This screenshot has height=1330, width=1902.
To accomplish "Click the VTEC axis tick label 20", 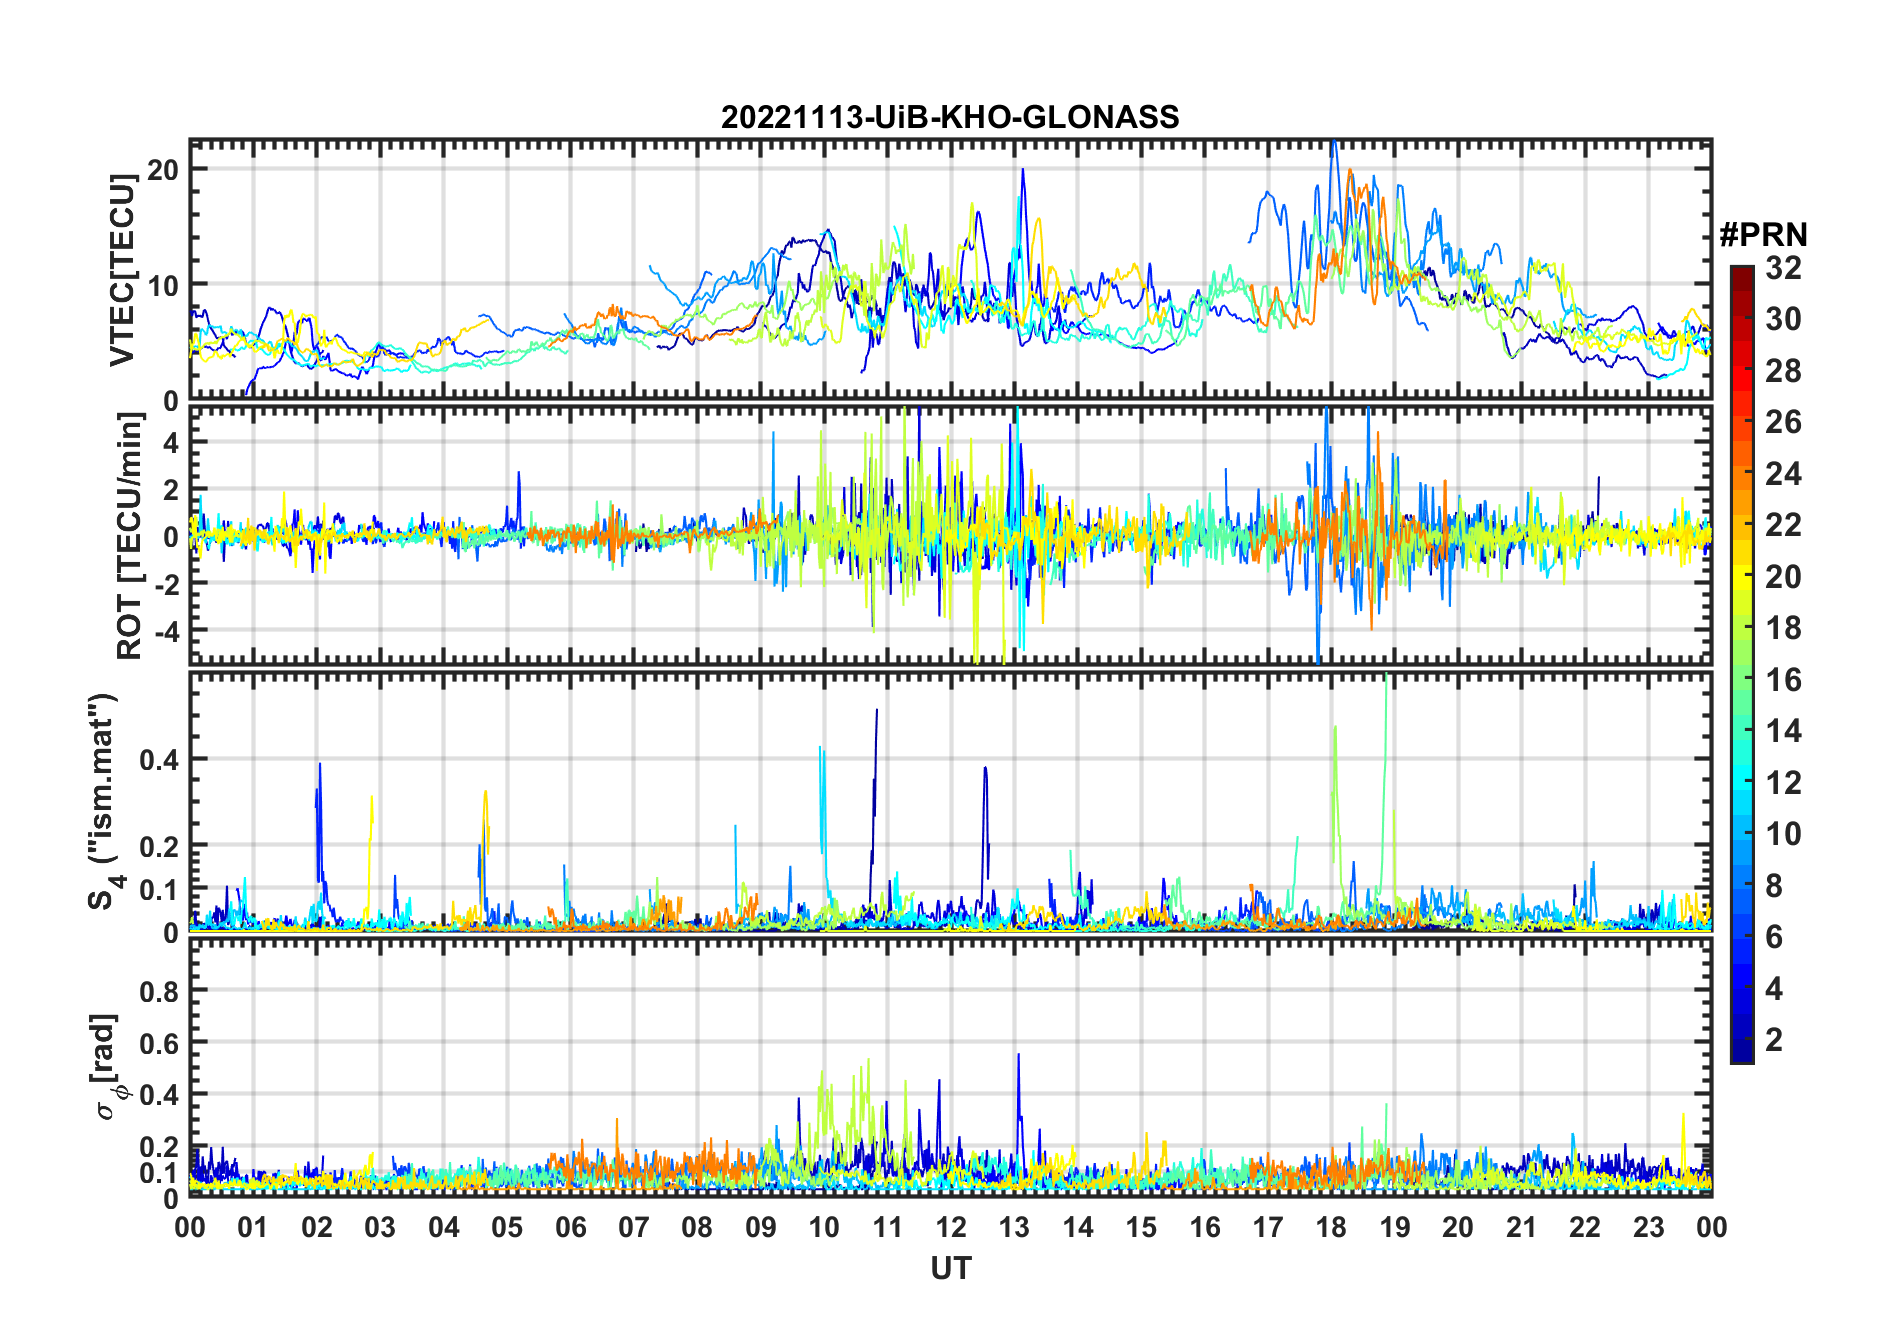I will point(163,170).
